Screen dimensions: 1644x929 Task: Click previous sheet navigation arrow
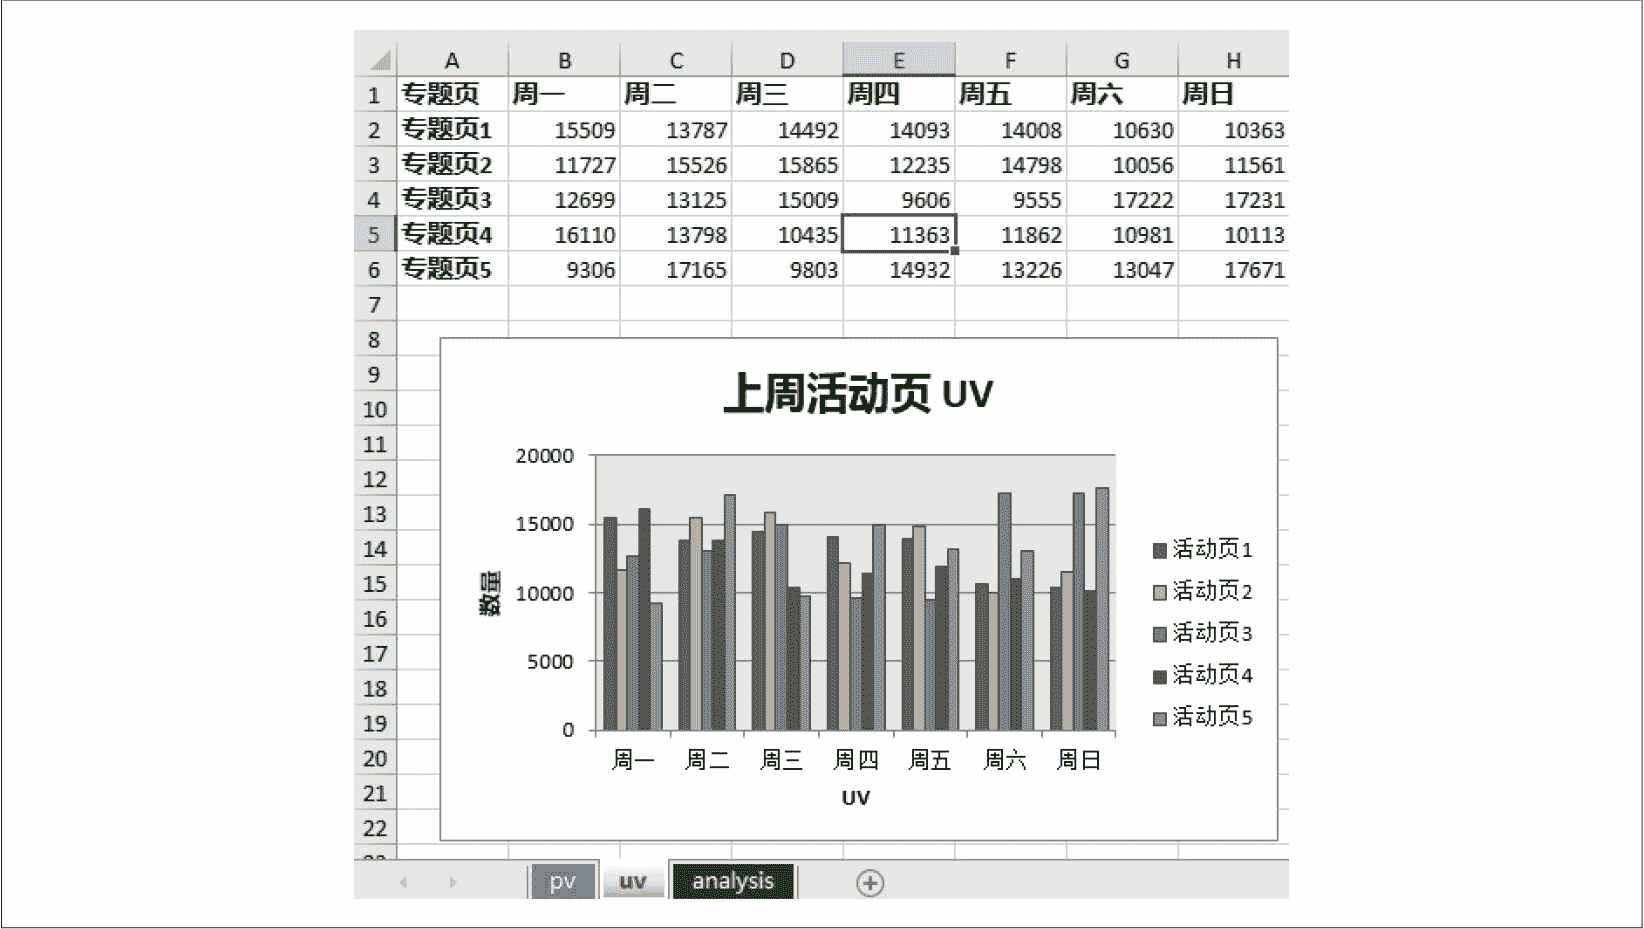pyautogui.click(x=403, y=882)
